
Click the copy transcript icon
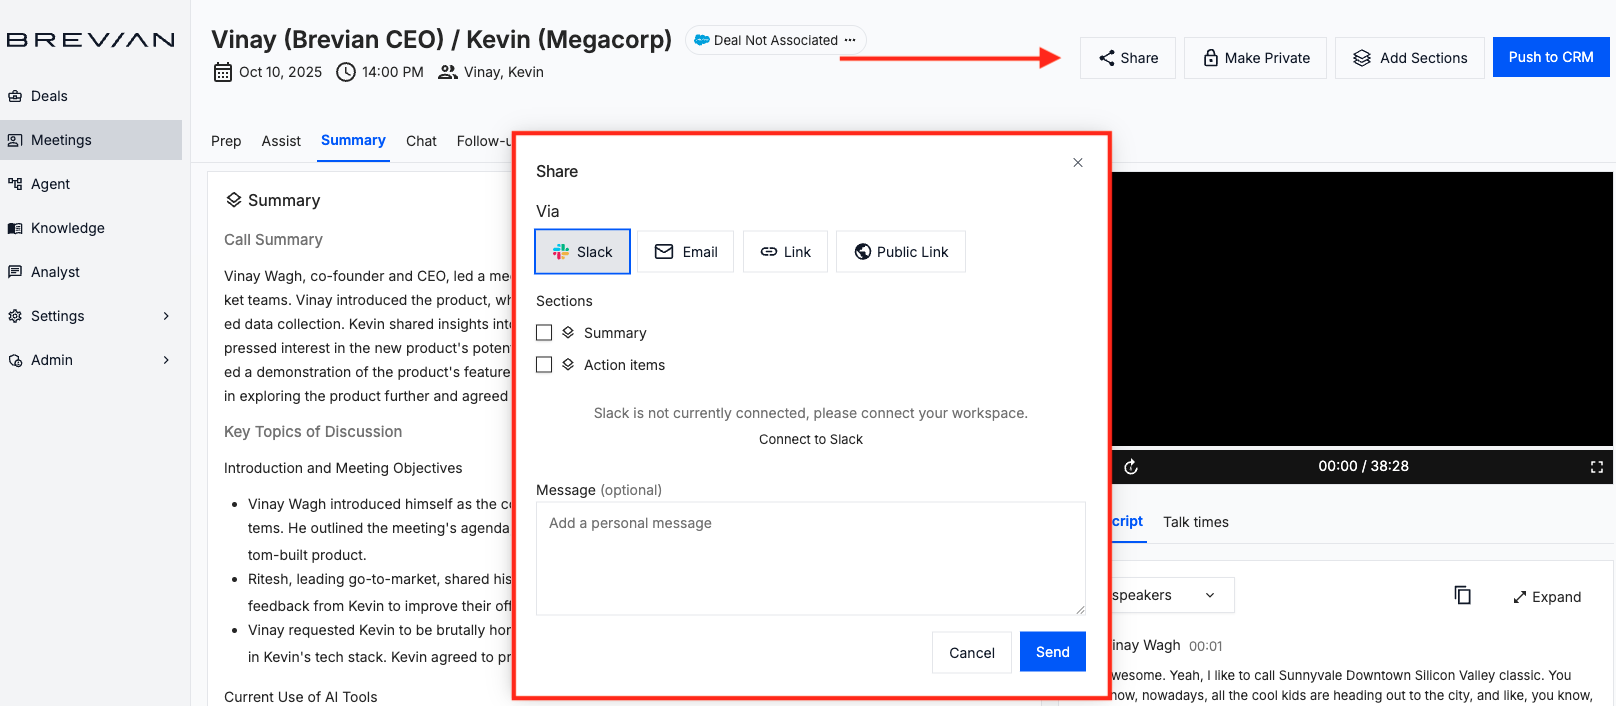tap(1462, 596)
